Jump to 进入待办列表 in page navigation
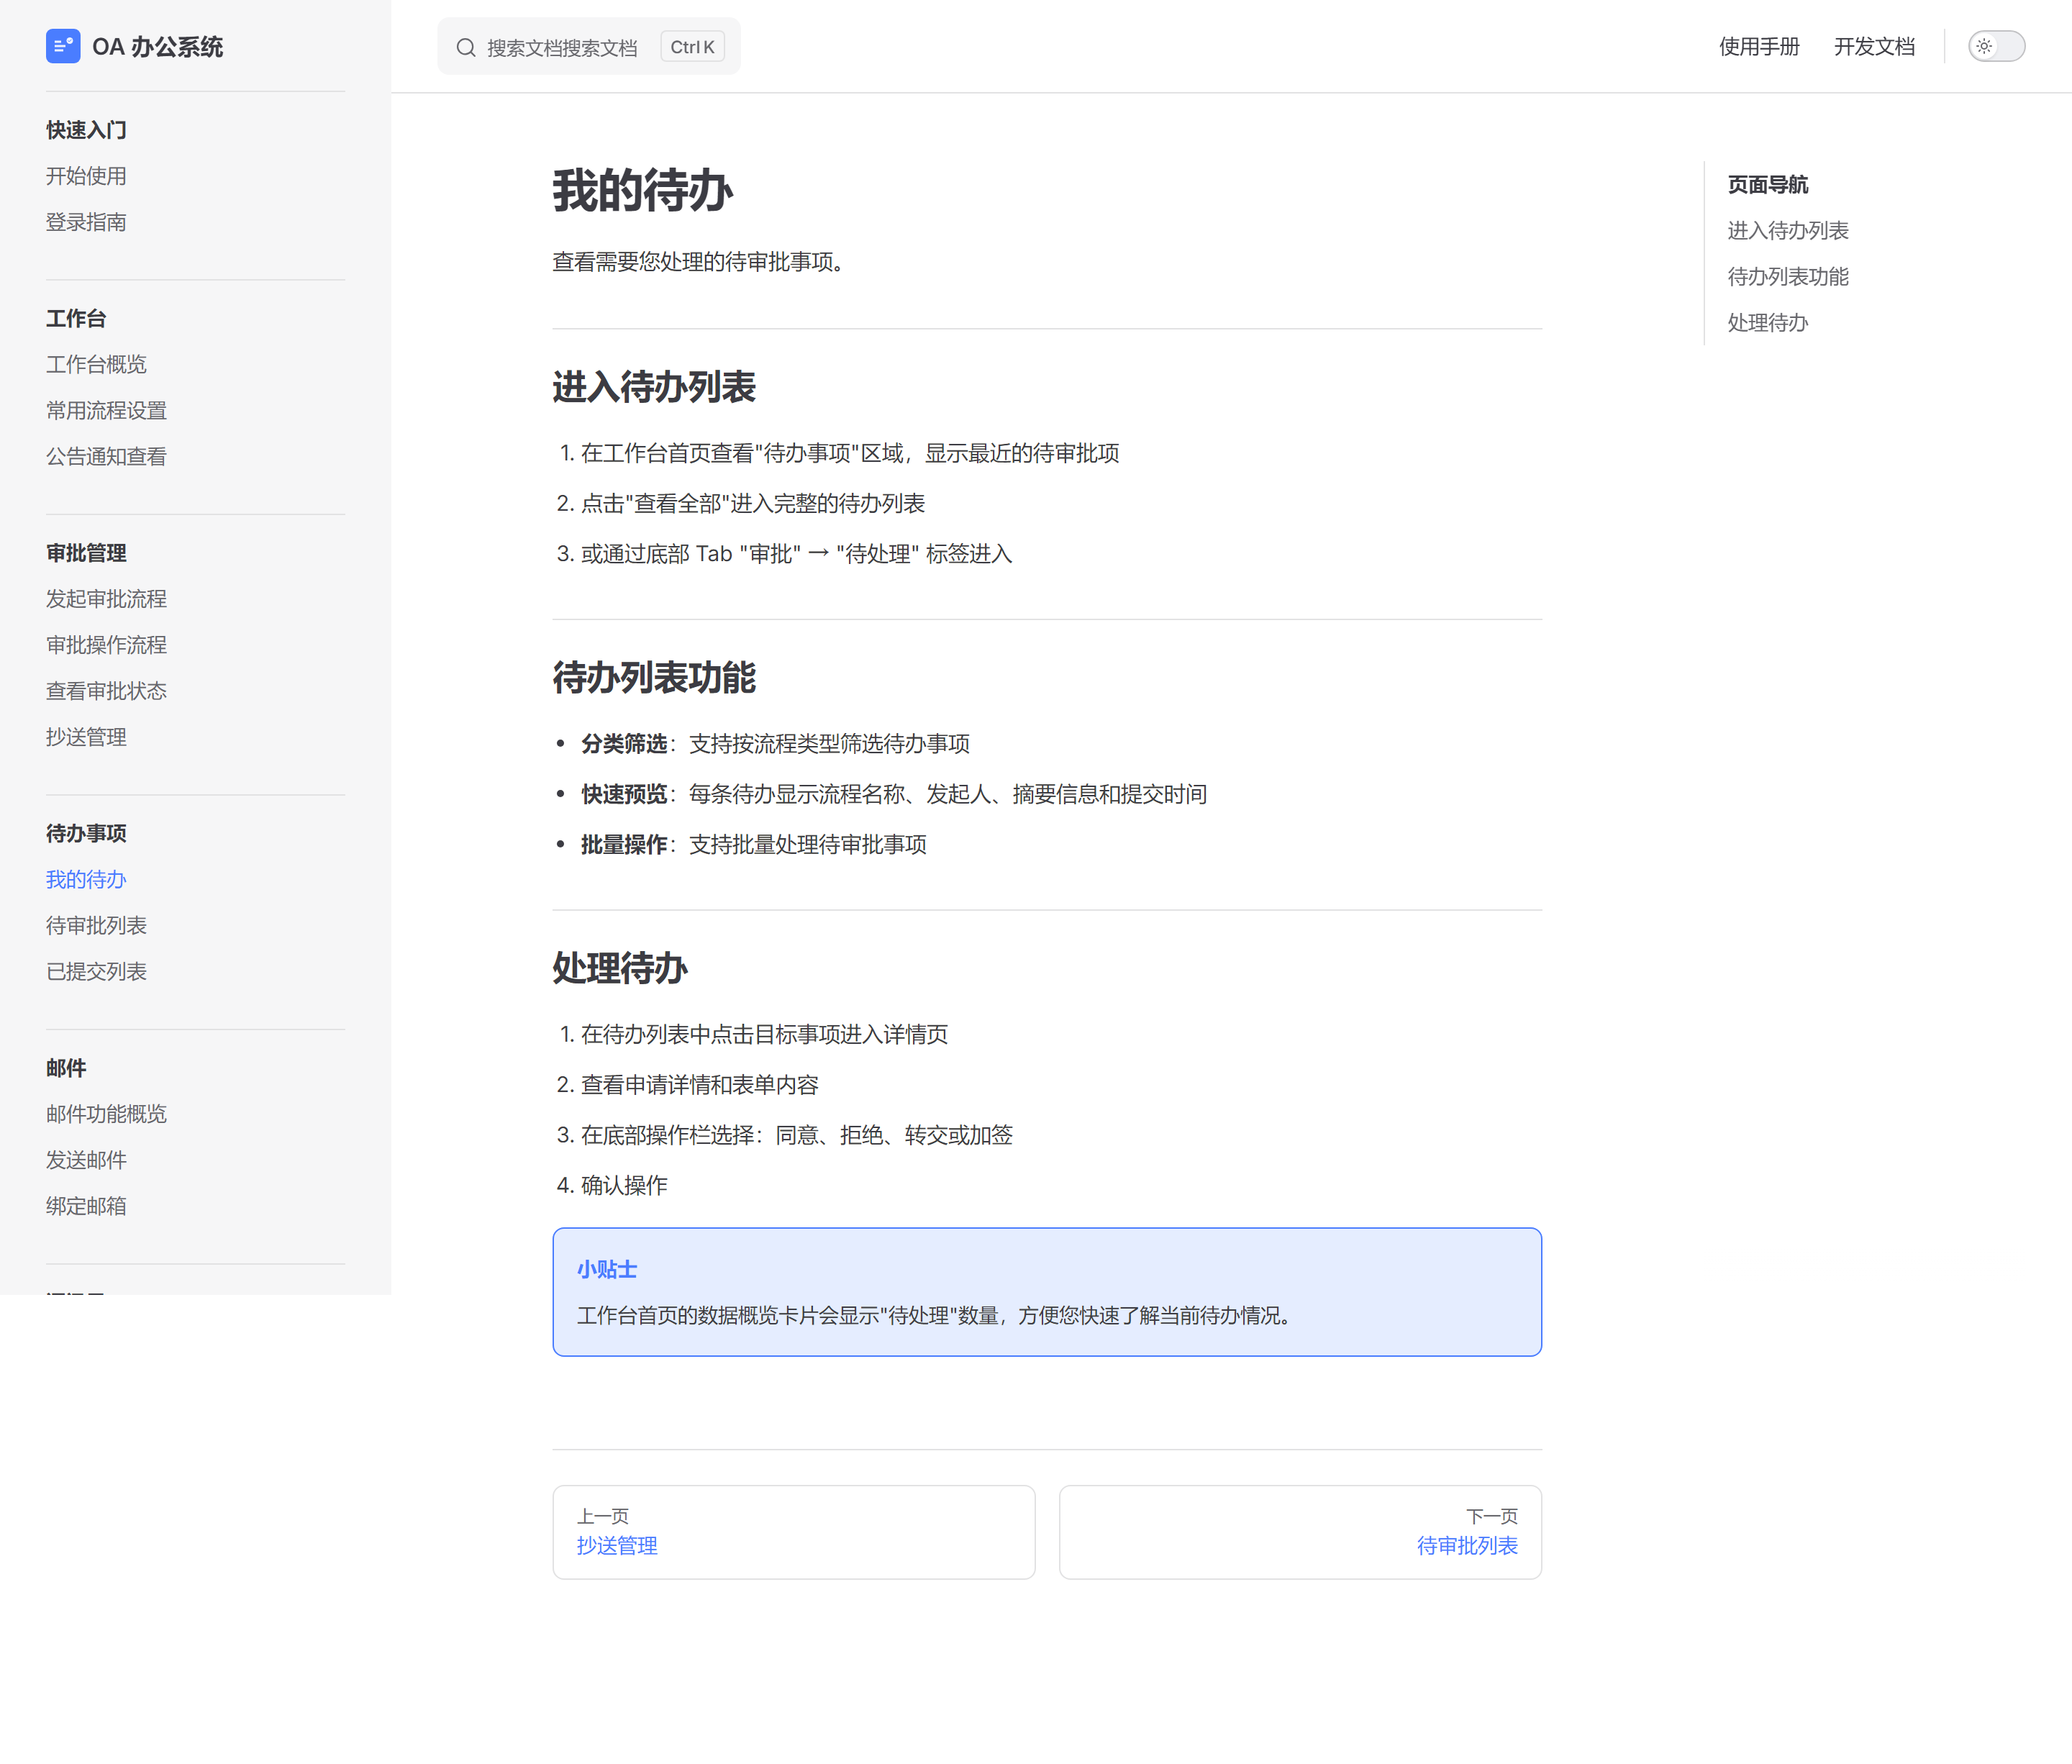This screenshot has height=1764, width=2072. click(1788, 231)
